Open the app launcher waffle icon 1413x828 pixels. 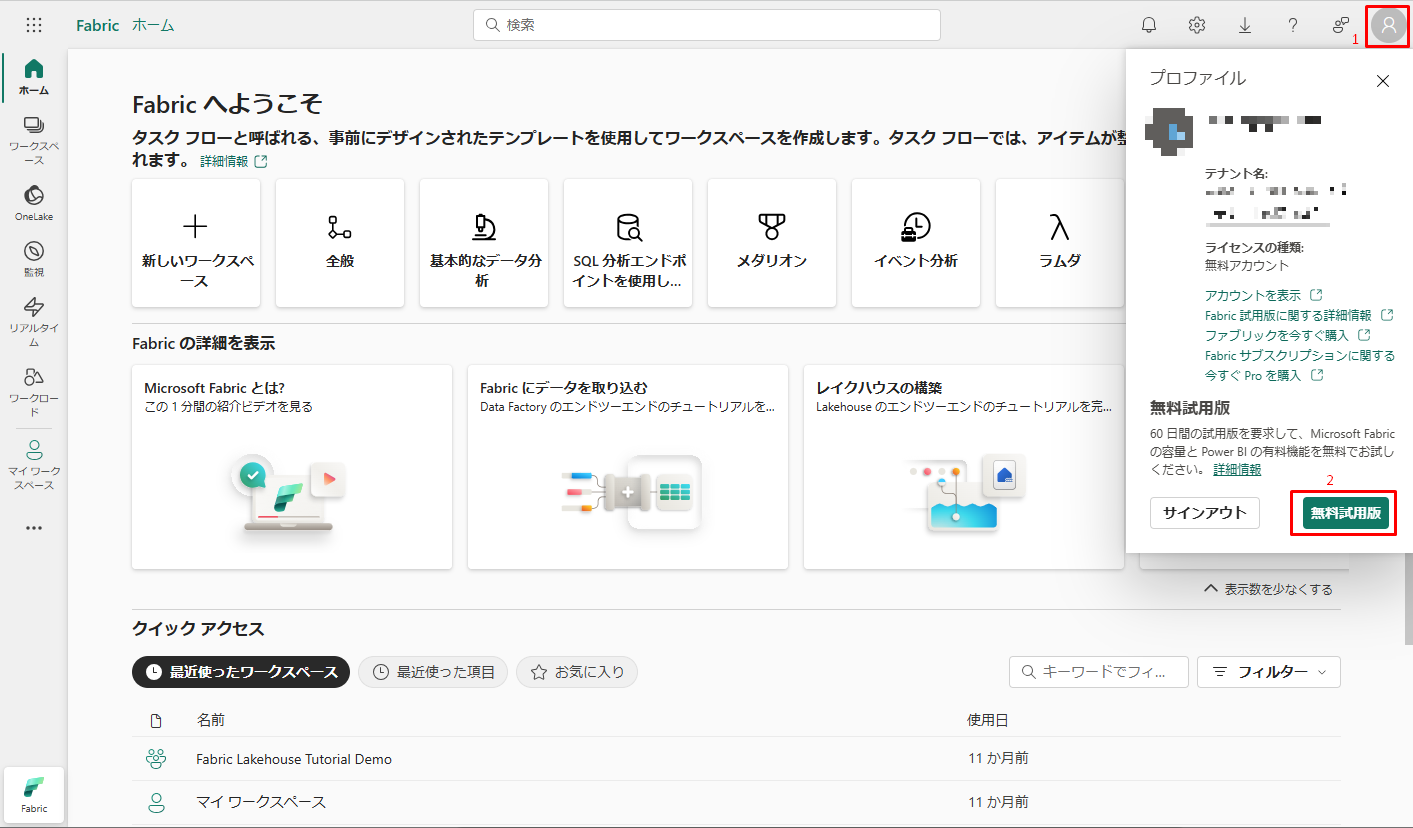pyautogui.click(x=34, y=25)
